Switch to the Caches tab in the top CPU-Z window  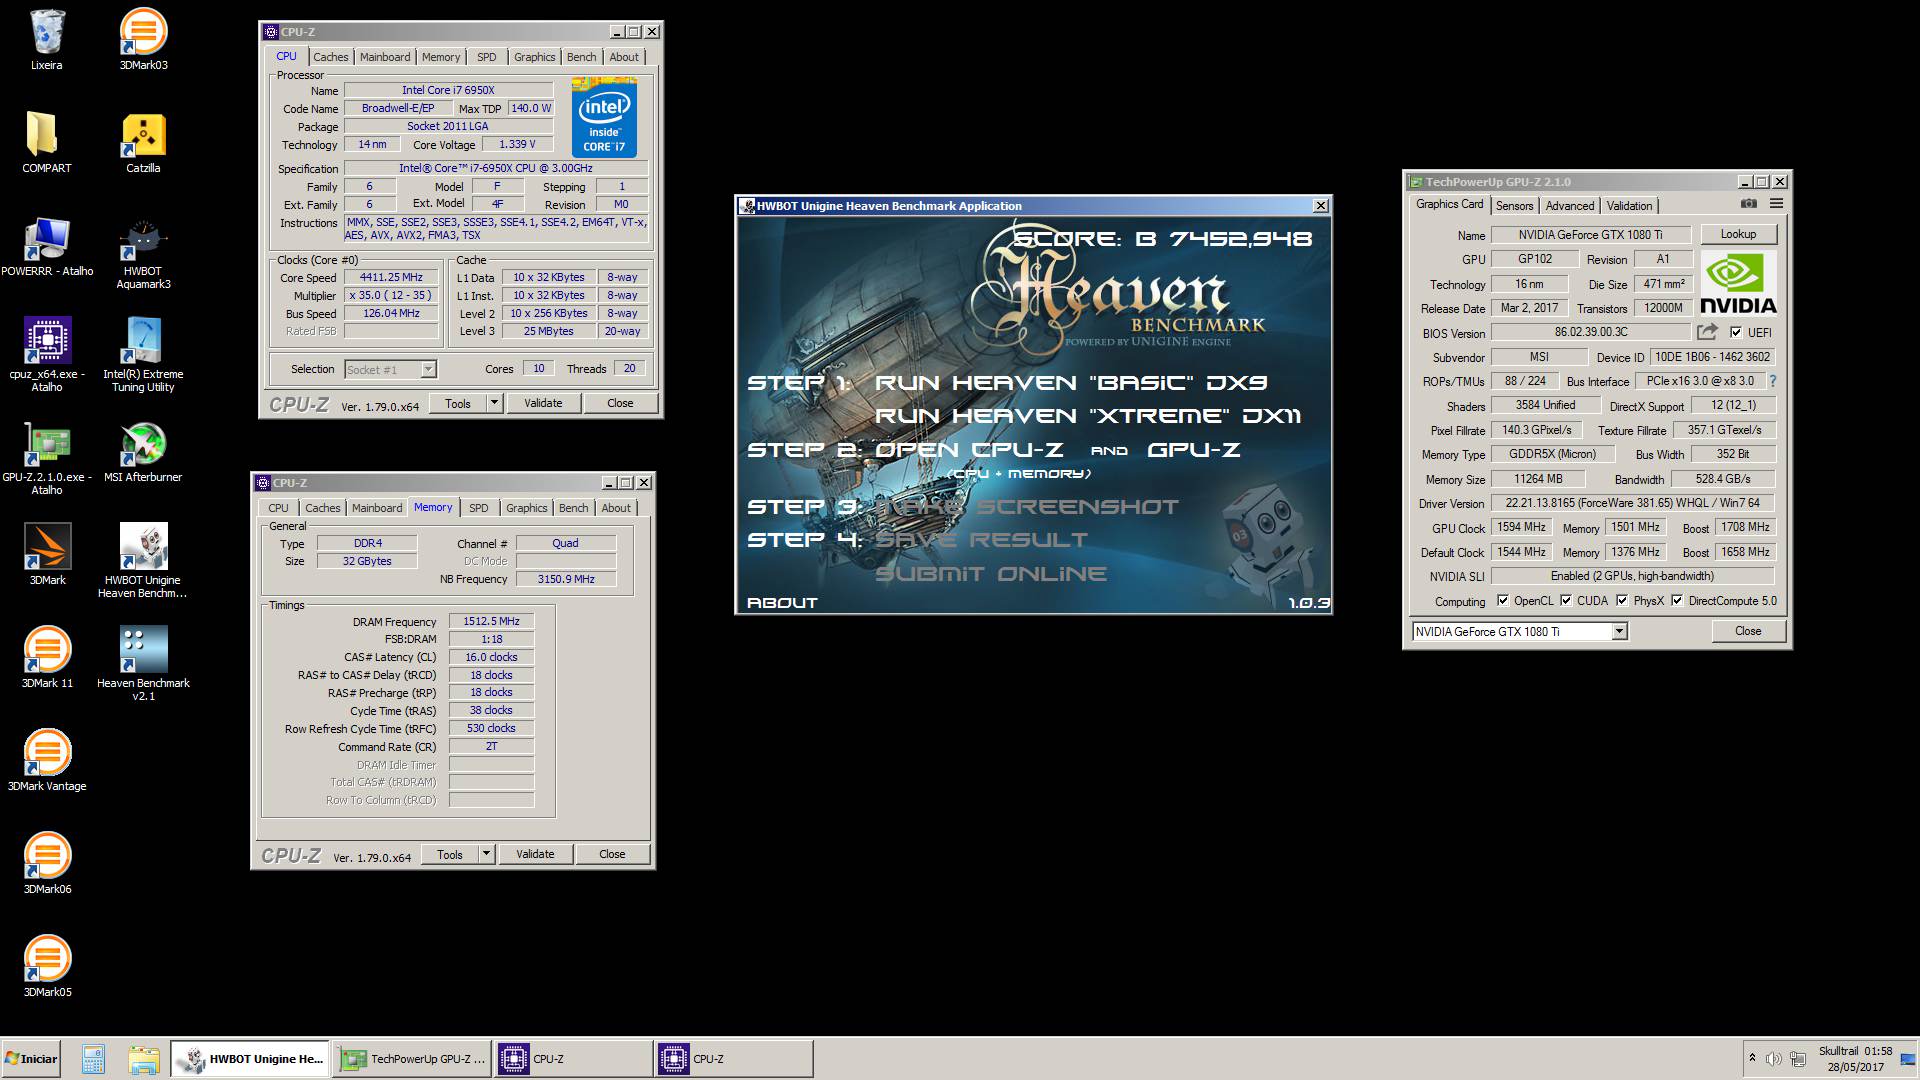(x=331, y=57)
